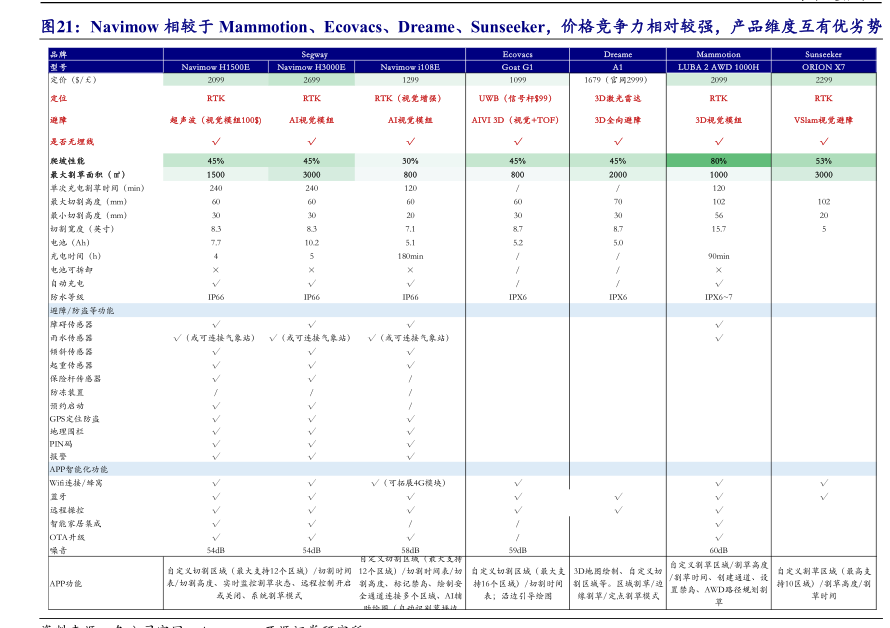Click the Sunseeker 53% climbing cell
The width and height of the screenshot is (890, 628).
pyautogui.click(x=823, y=161)
